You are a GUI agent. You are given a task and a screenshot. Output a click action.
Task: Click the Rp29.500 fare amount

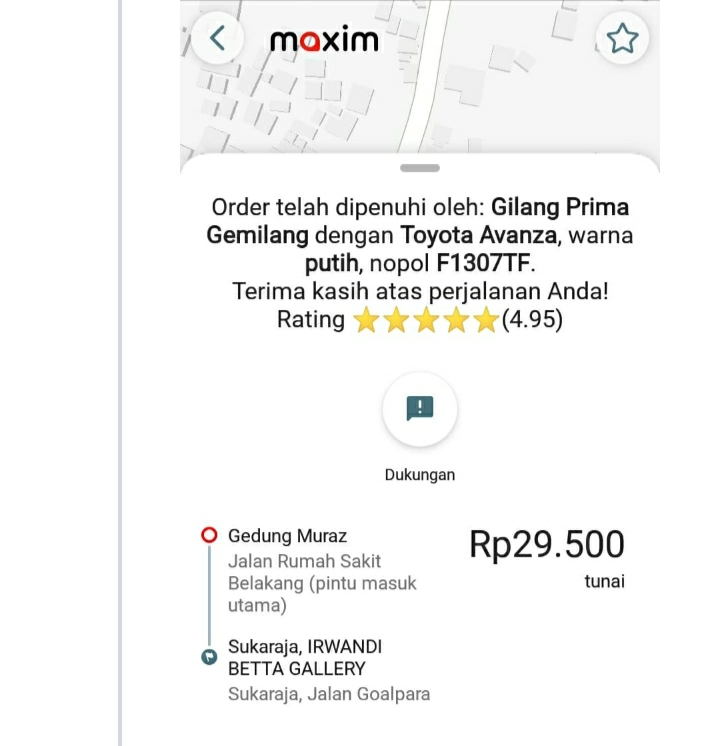point(546,545)
